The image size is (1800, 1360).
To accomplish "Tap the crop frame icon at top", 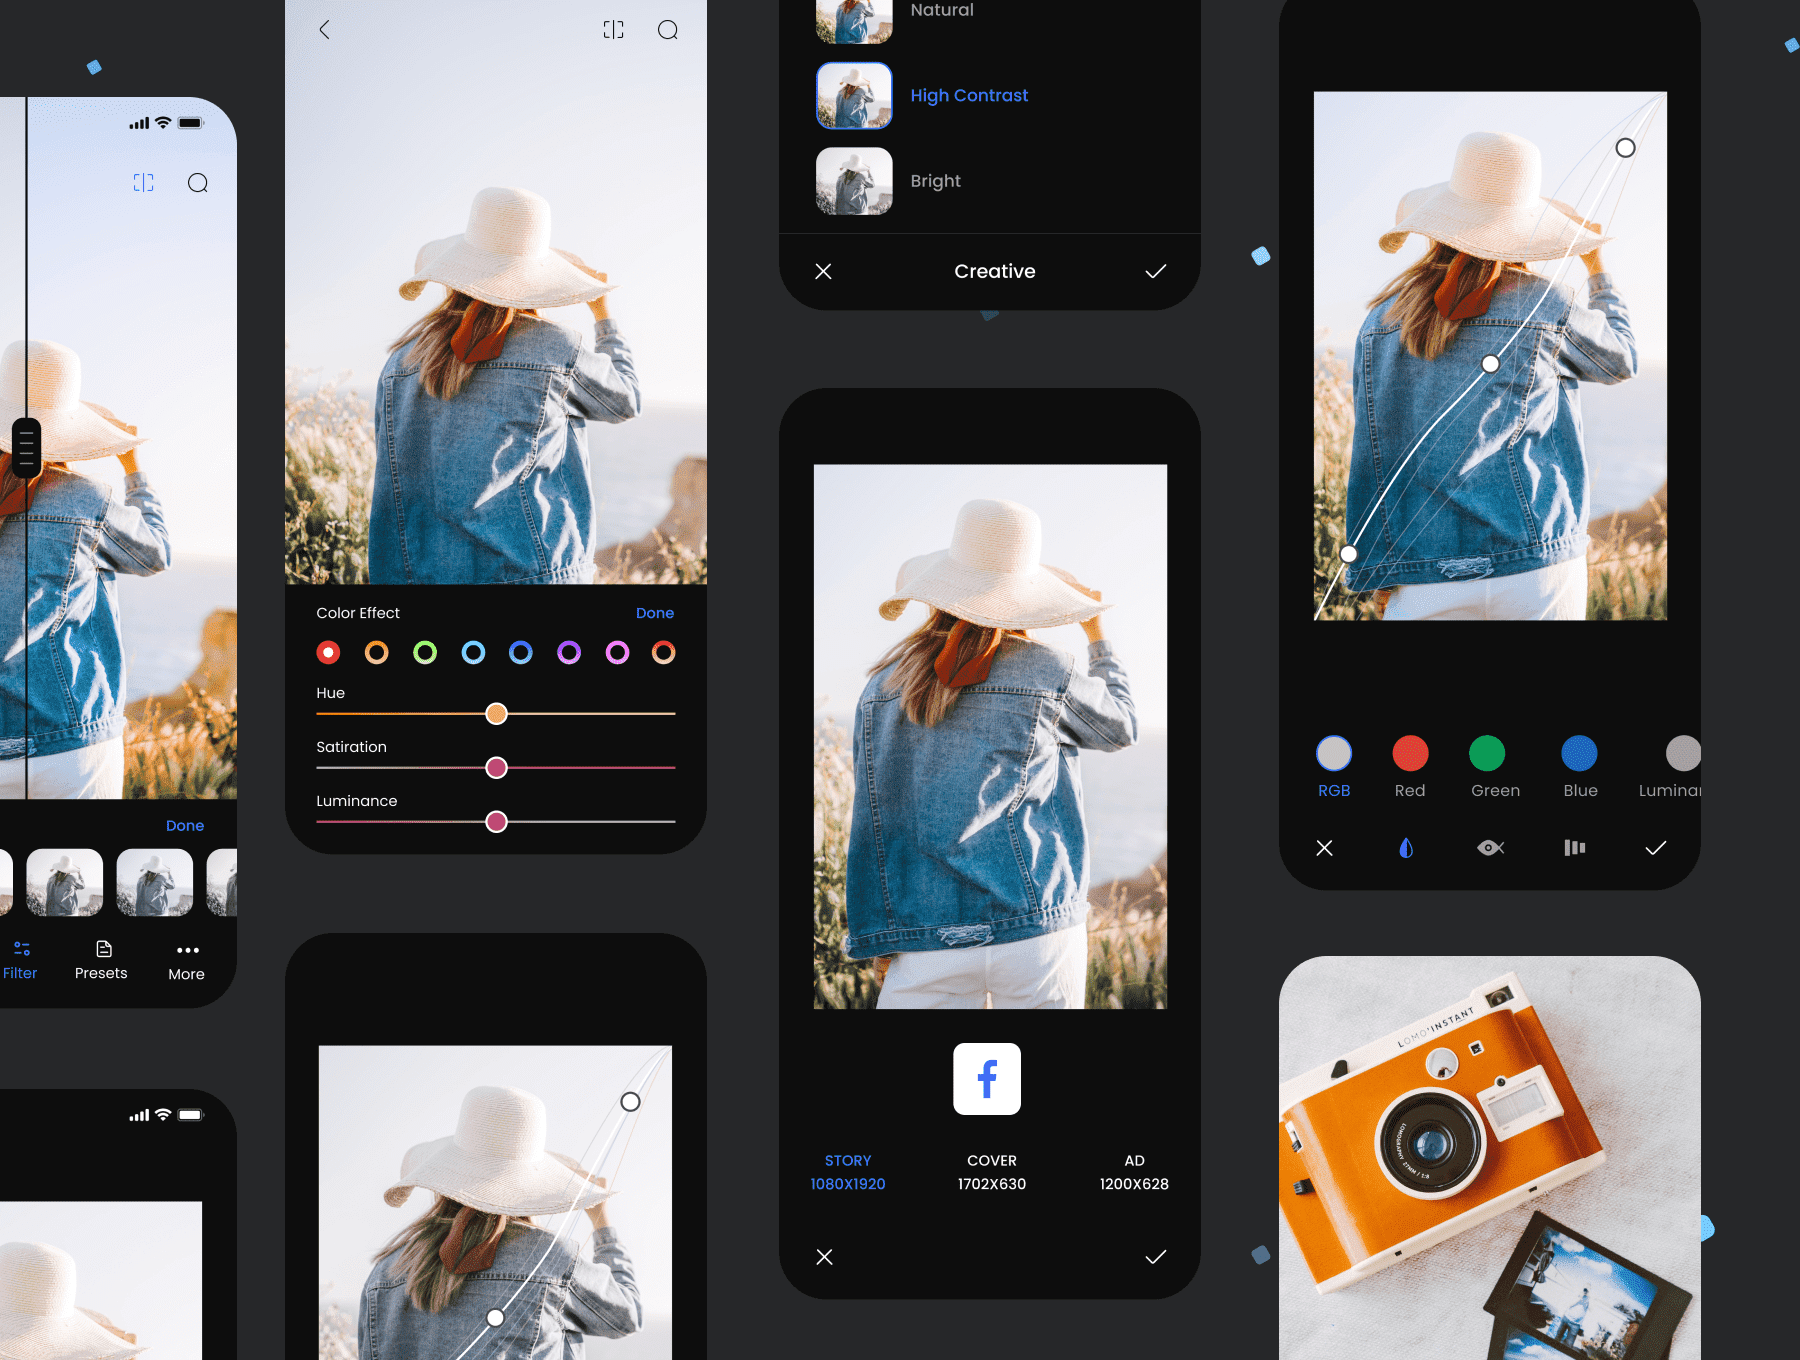I will tap(613, 29).
